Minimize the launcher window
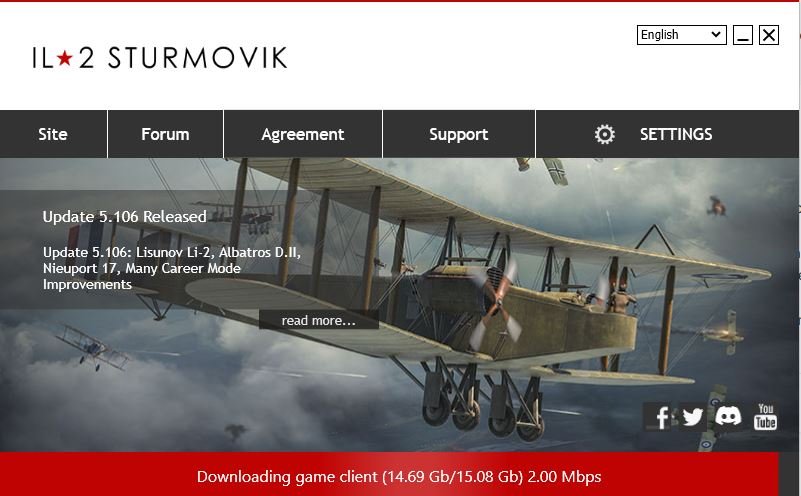The height and width of the screenshot is (496, 801). (x=743, y=35)
